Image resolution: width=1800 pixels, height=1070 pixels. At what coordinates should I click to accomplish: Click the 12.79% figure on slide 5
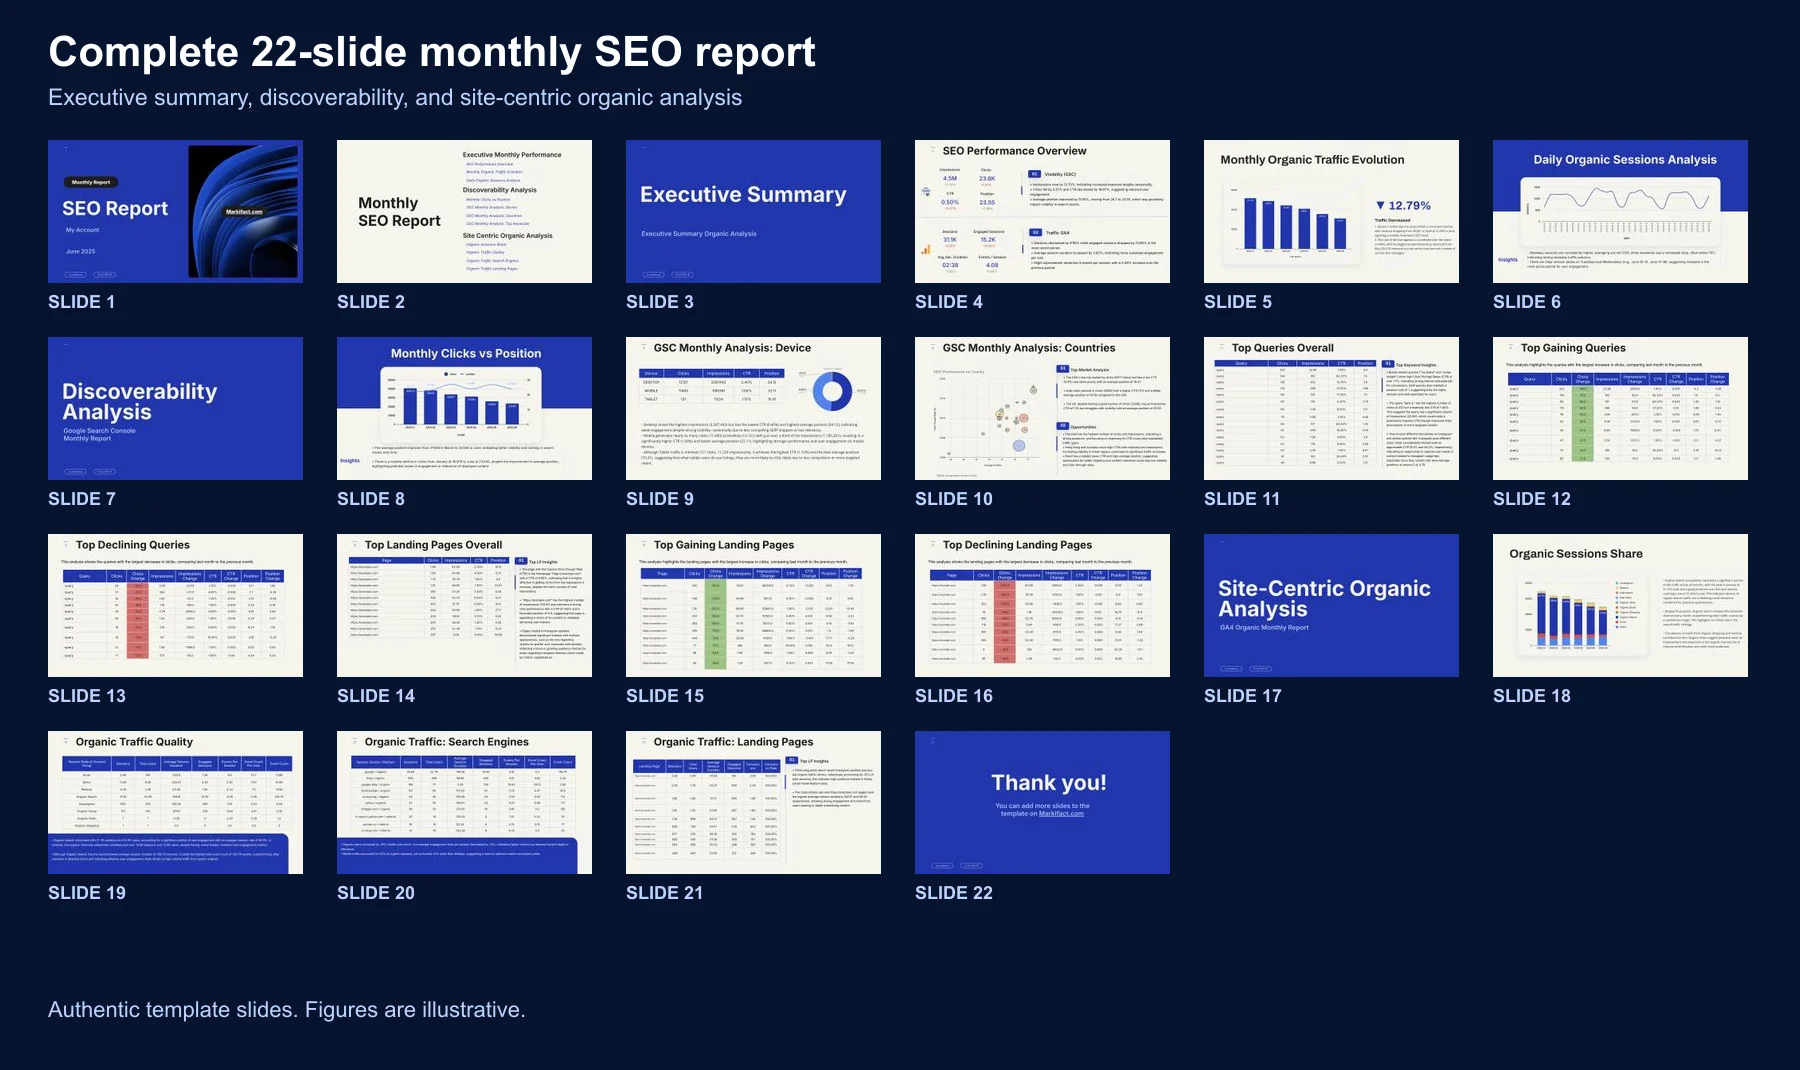tap(1409, 206)
